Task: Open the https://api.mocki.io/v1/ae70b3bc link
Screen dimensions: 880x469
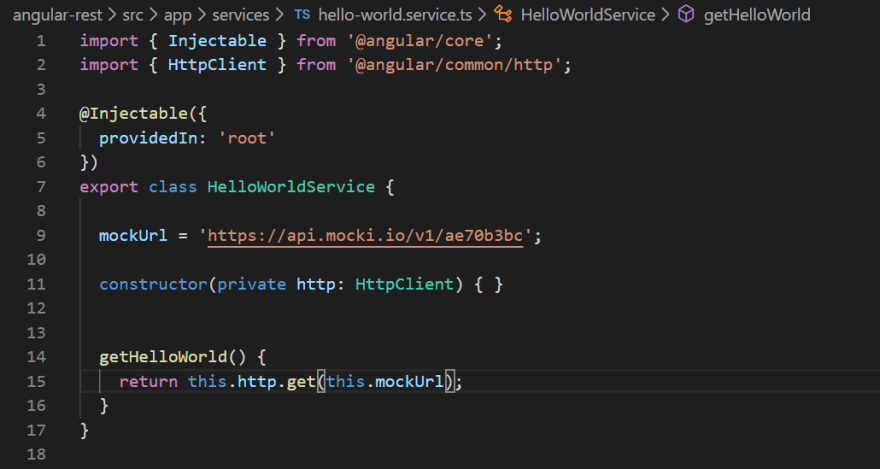Action: pos(365,236)
